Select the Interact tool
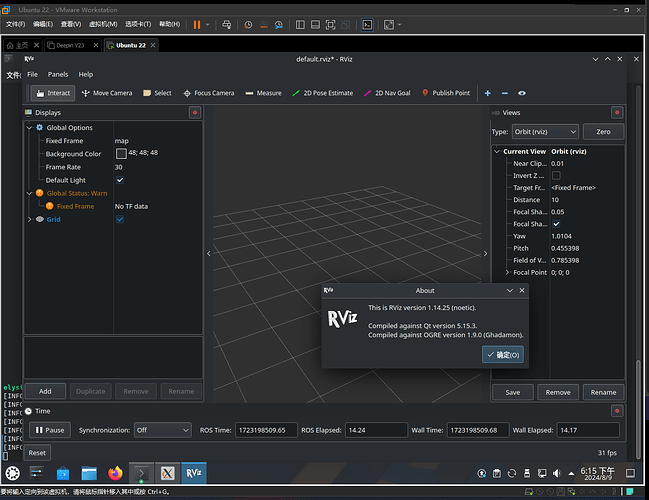649x500 pixels. coord(53,93)
